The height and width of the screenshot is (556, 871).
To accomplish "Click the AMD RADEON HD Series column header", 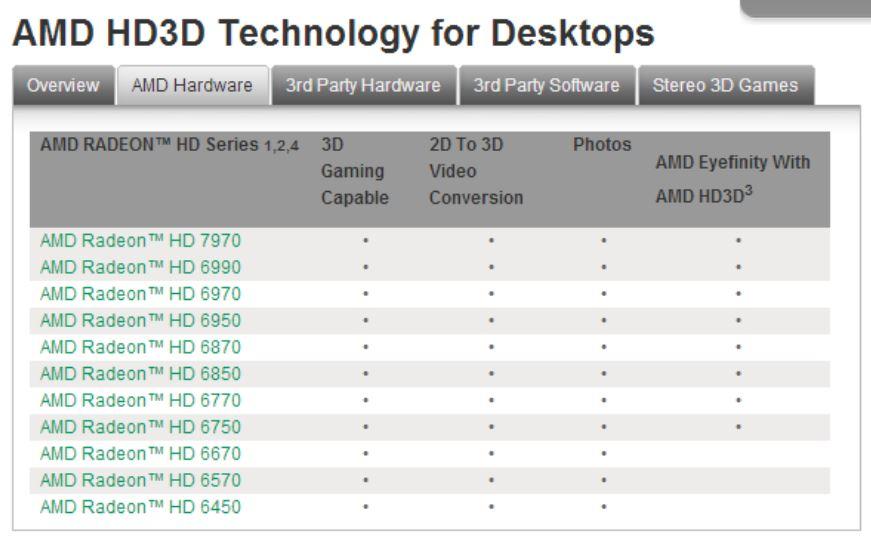I will tap(169, 145).
